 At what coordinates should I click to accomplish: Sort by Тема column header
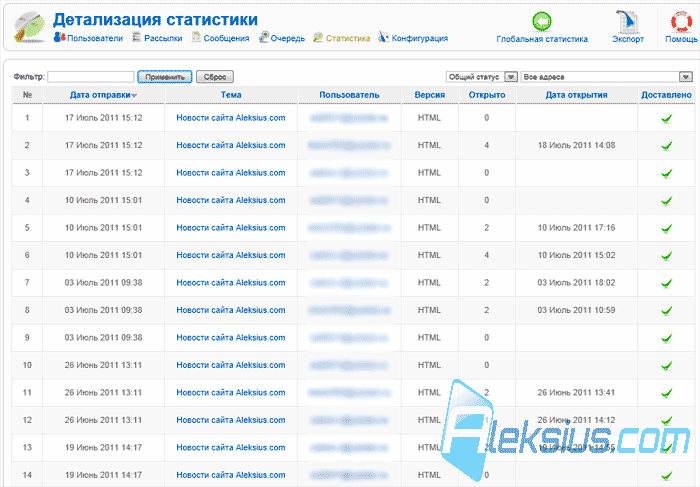point(231,95)
